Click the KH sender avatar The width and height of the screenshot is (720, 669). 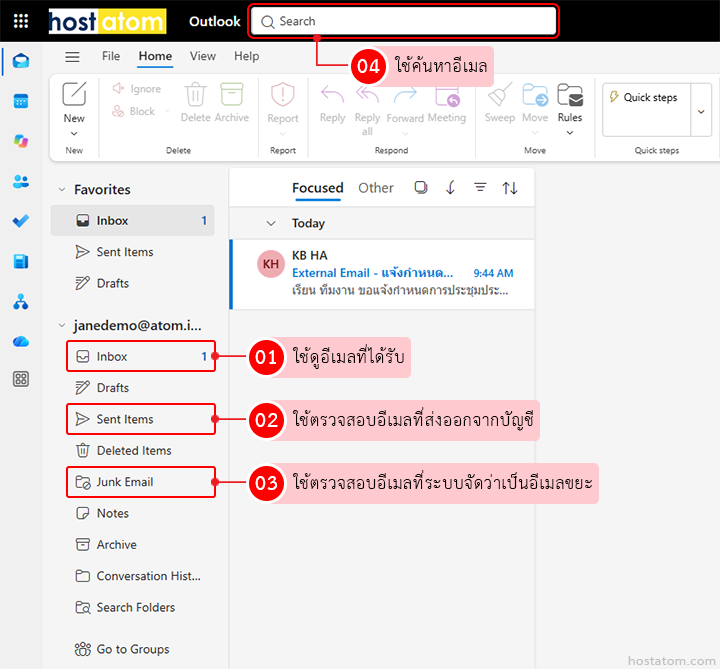270,264
